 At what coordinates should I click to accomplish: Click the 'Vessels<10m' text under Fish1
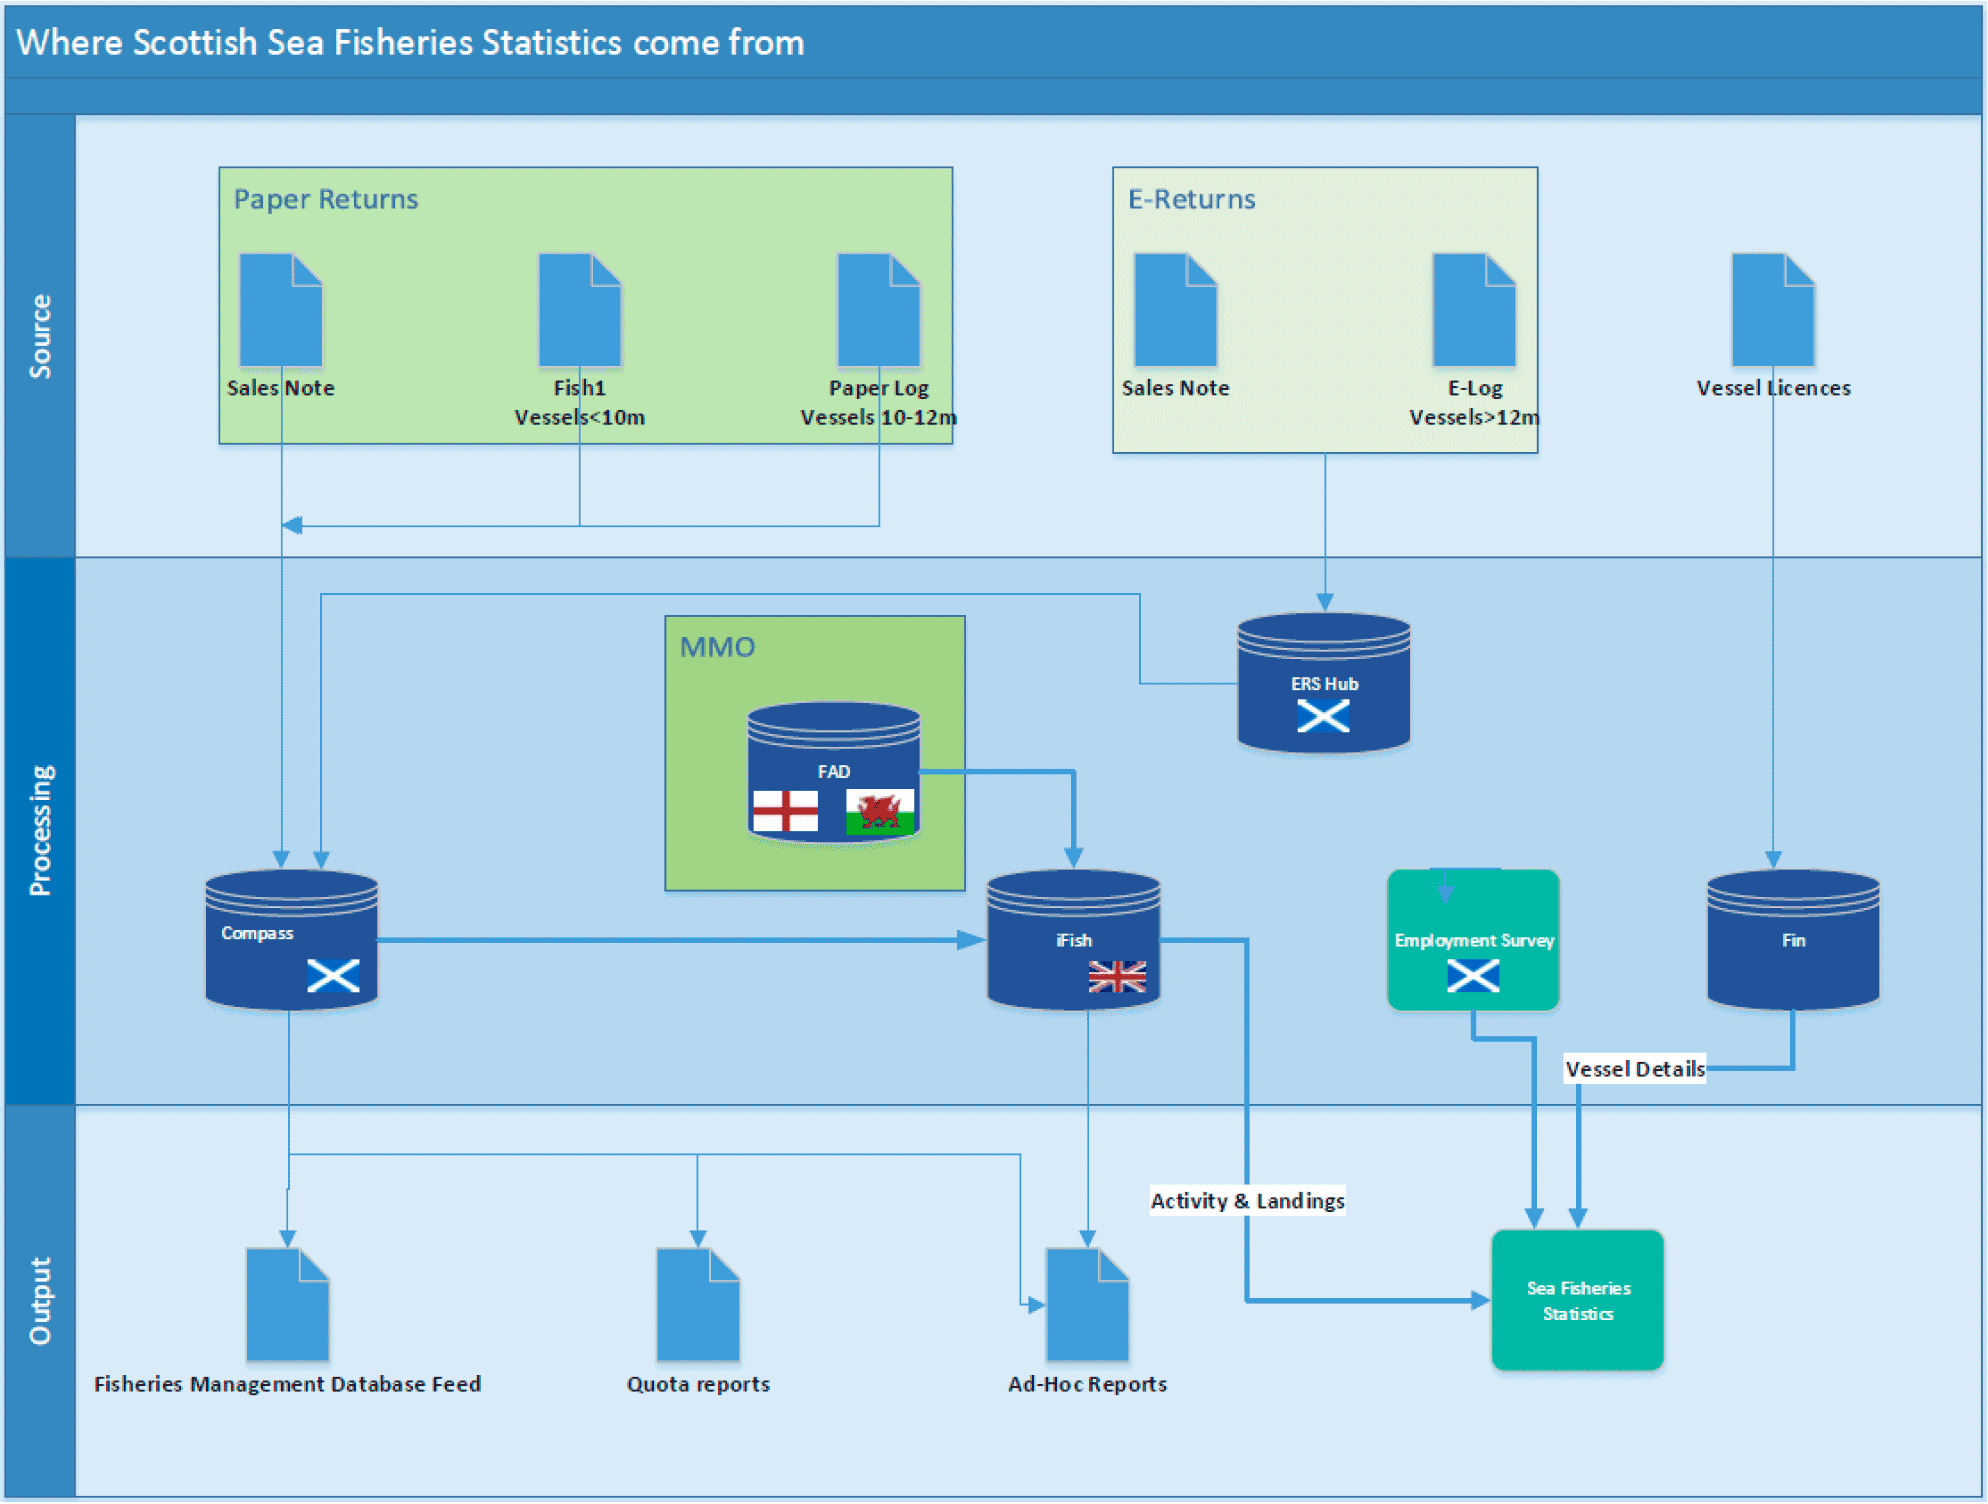(580, 417)
